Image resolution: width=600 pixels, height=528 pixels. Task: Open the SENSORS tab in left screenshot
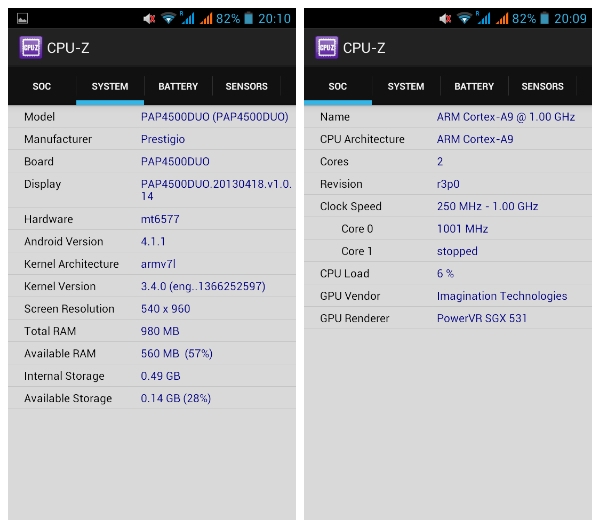[x=246, y=86]
